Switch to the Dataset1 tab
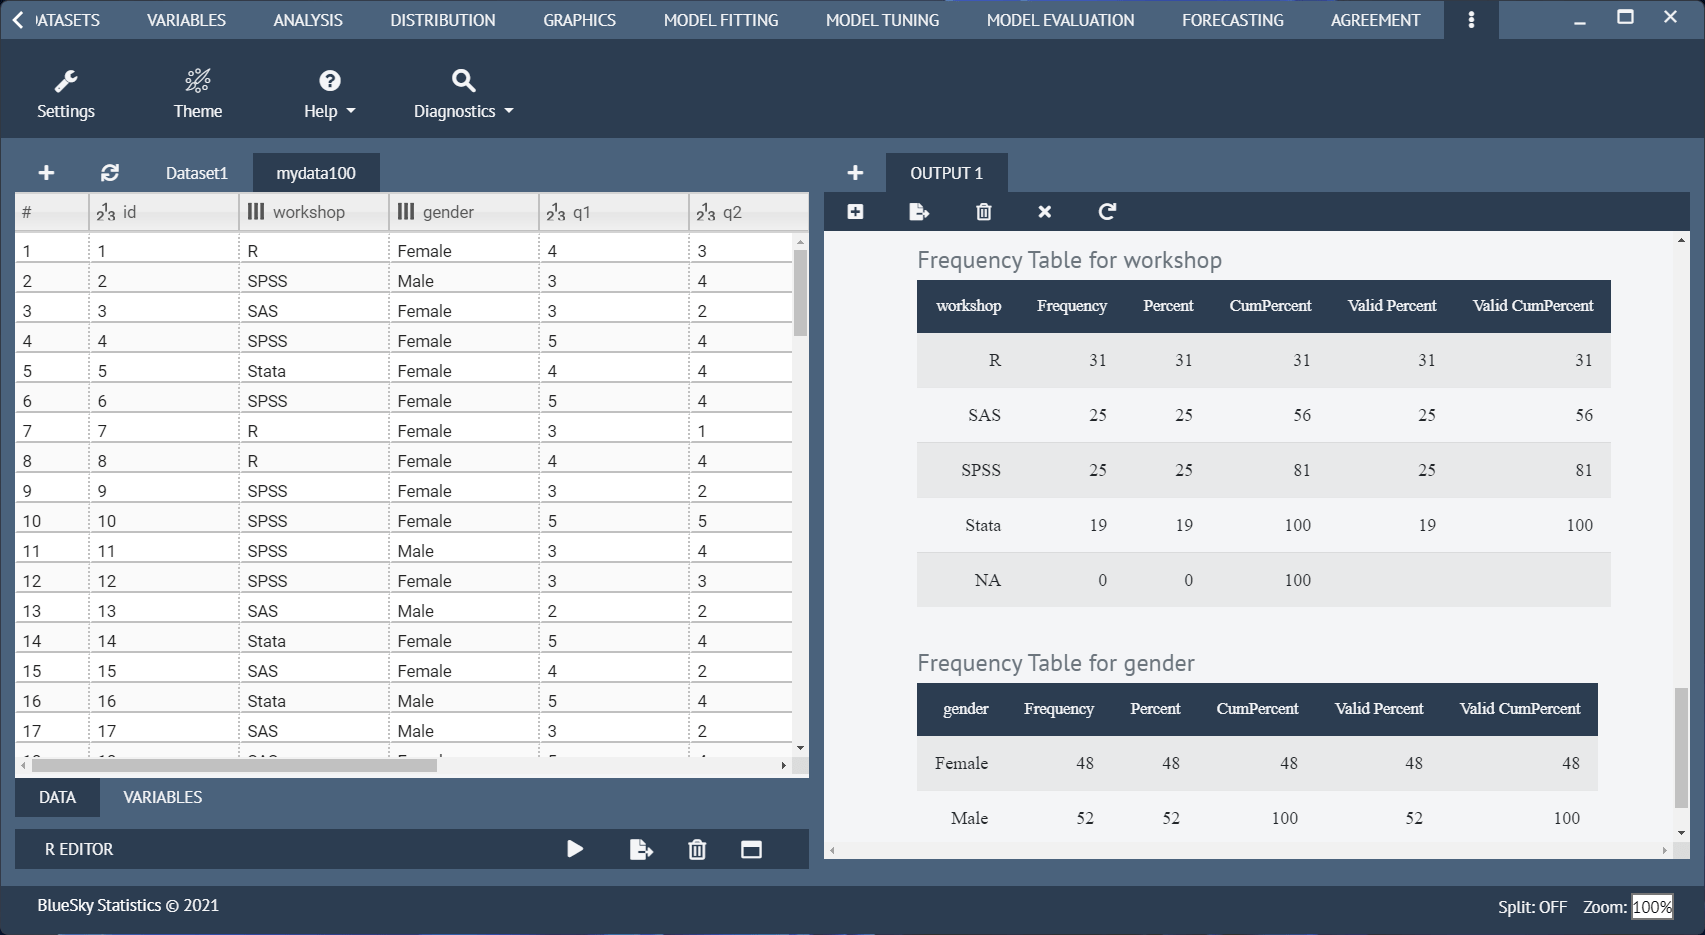 click(x=196, y=172)
